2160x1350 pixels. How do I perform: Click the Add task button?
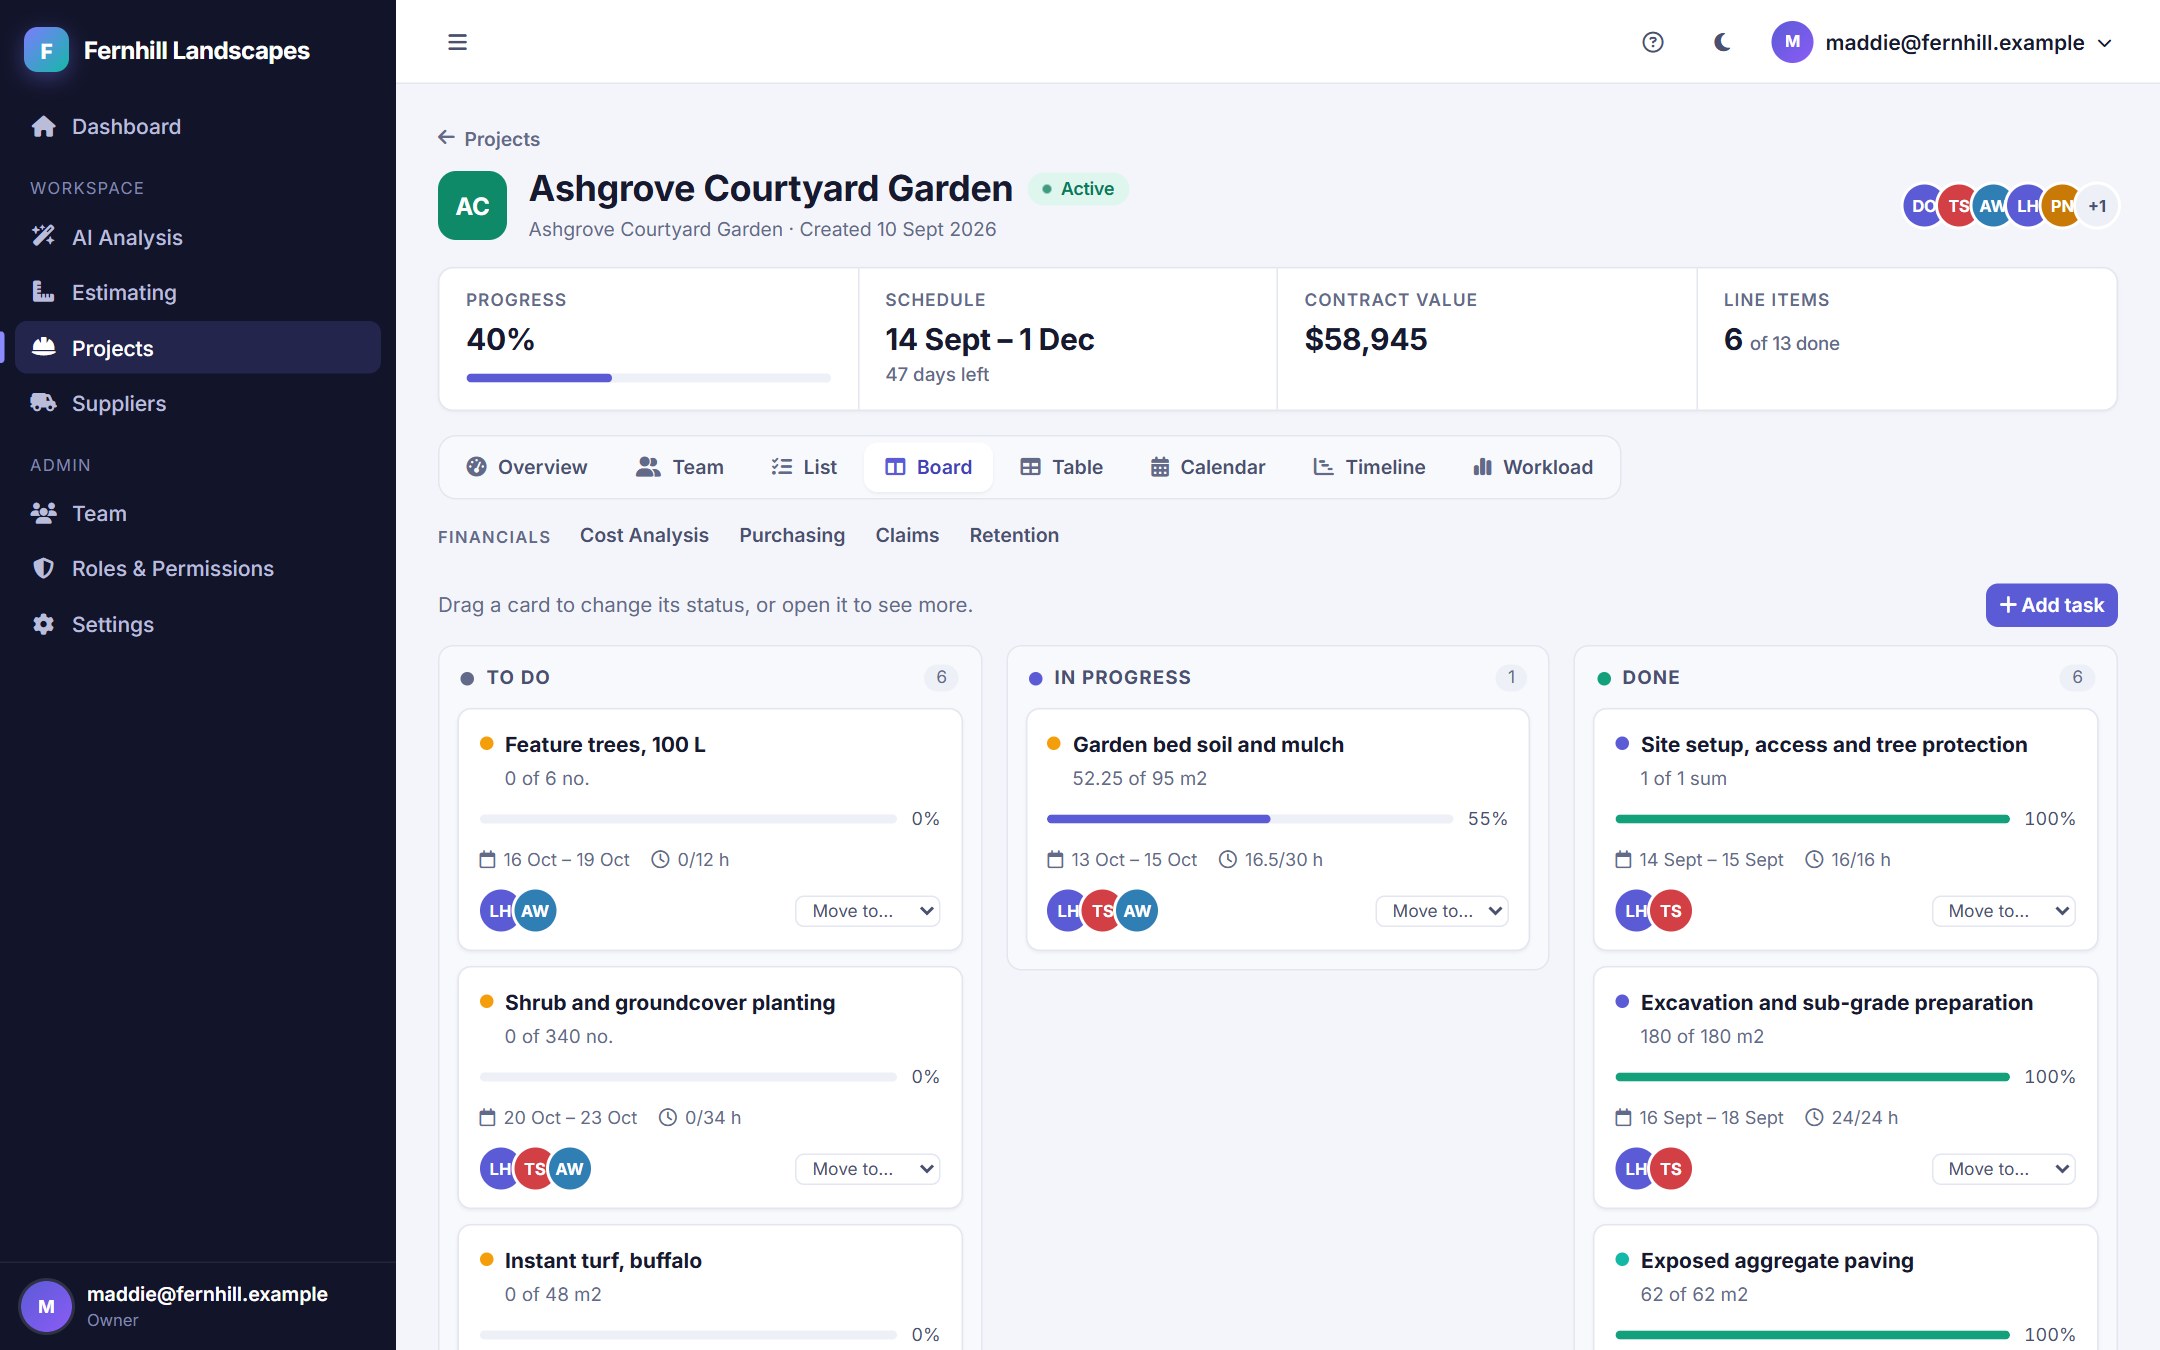click(2051, 605)
